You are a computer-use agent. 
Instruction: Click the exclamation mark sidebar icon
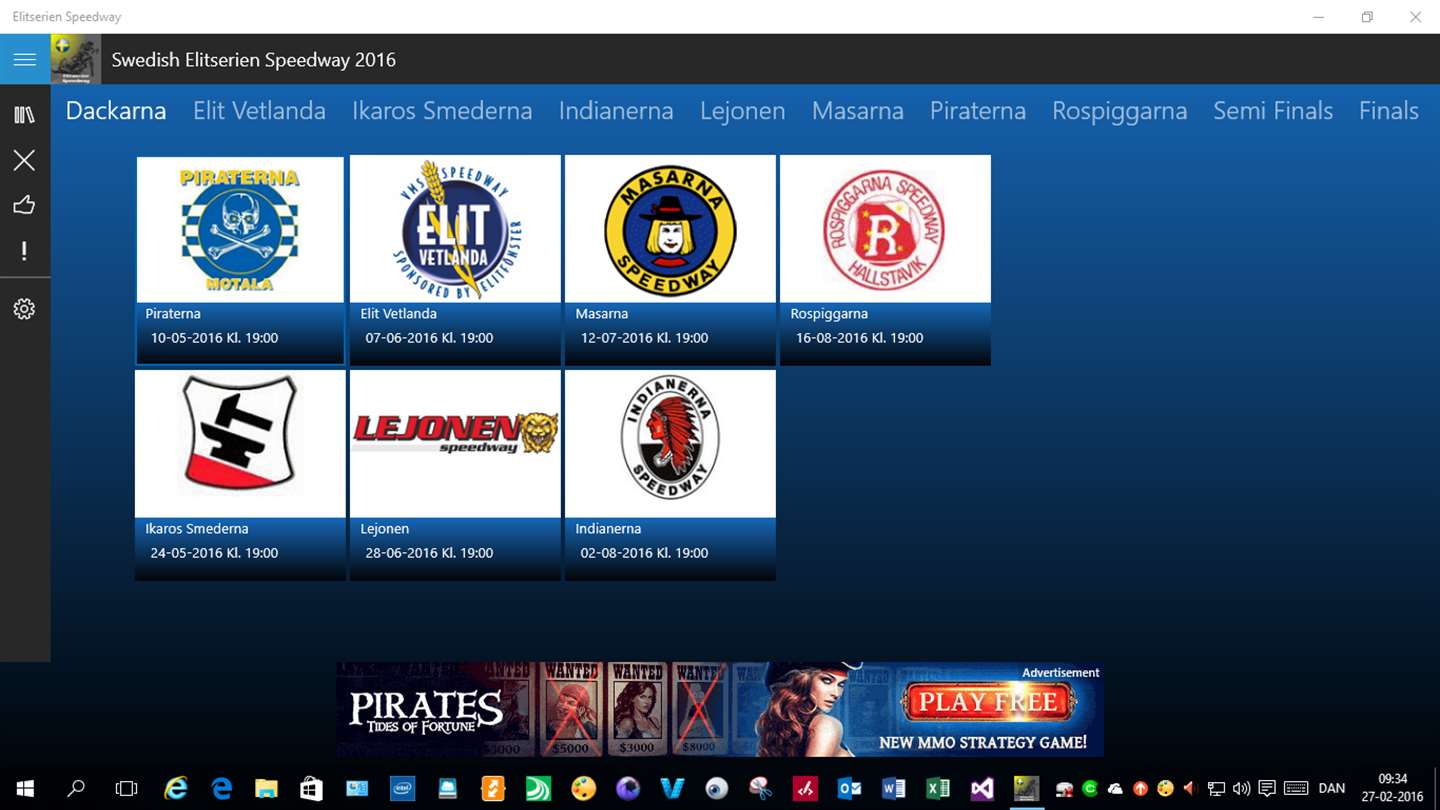[x=25, y=251]
